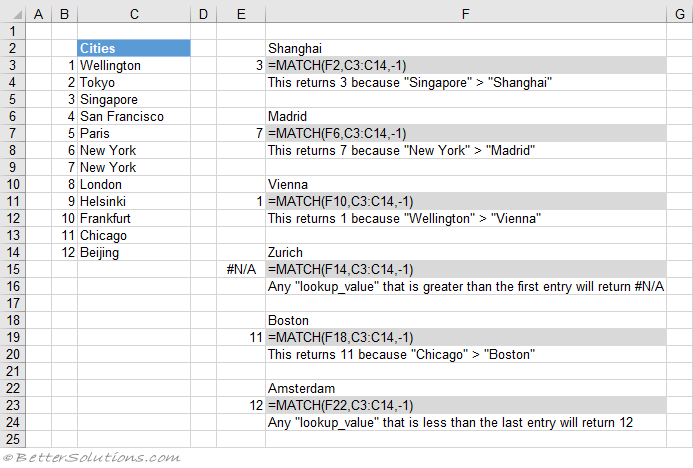
Task: Select the Chicago cell
Action: [134, 236]
